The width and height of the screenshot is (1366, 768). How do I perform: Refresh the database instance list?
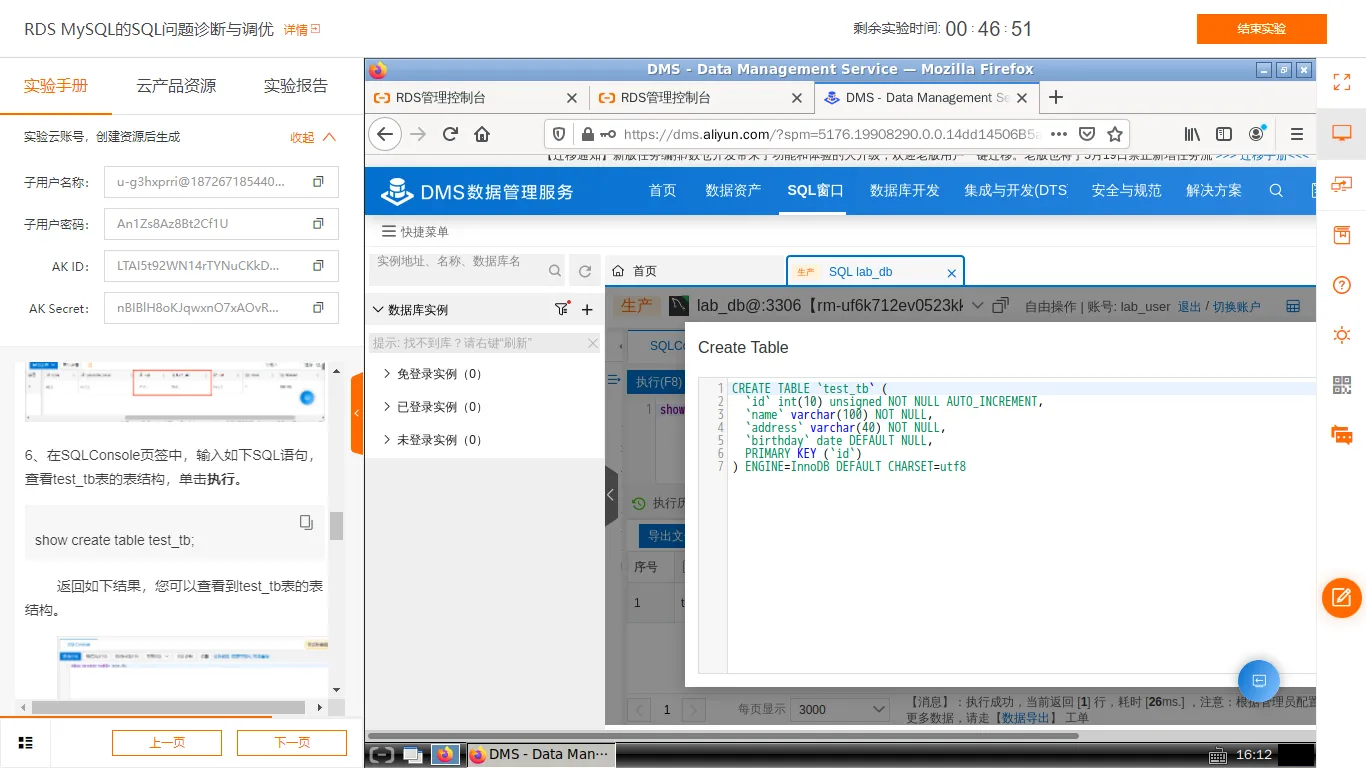[585, 271]
